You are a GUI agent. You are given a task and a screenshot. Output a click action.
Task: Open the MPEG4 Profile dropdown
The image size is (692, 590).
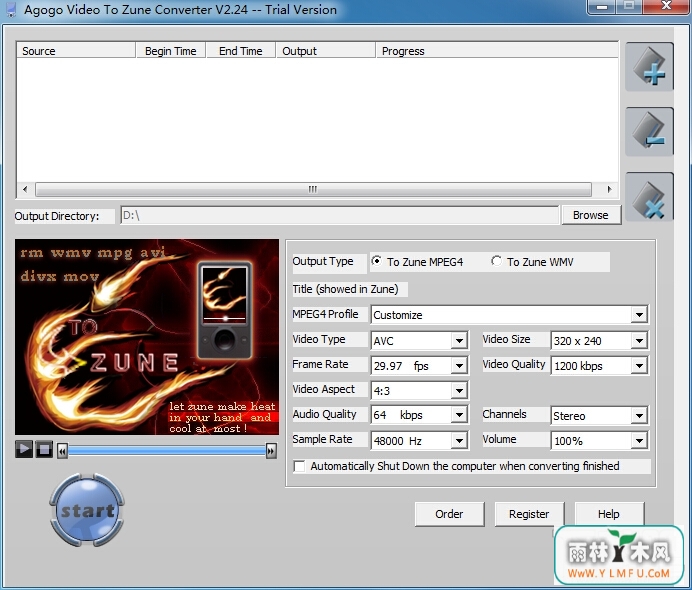coord(639,315)
